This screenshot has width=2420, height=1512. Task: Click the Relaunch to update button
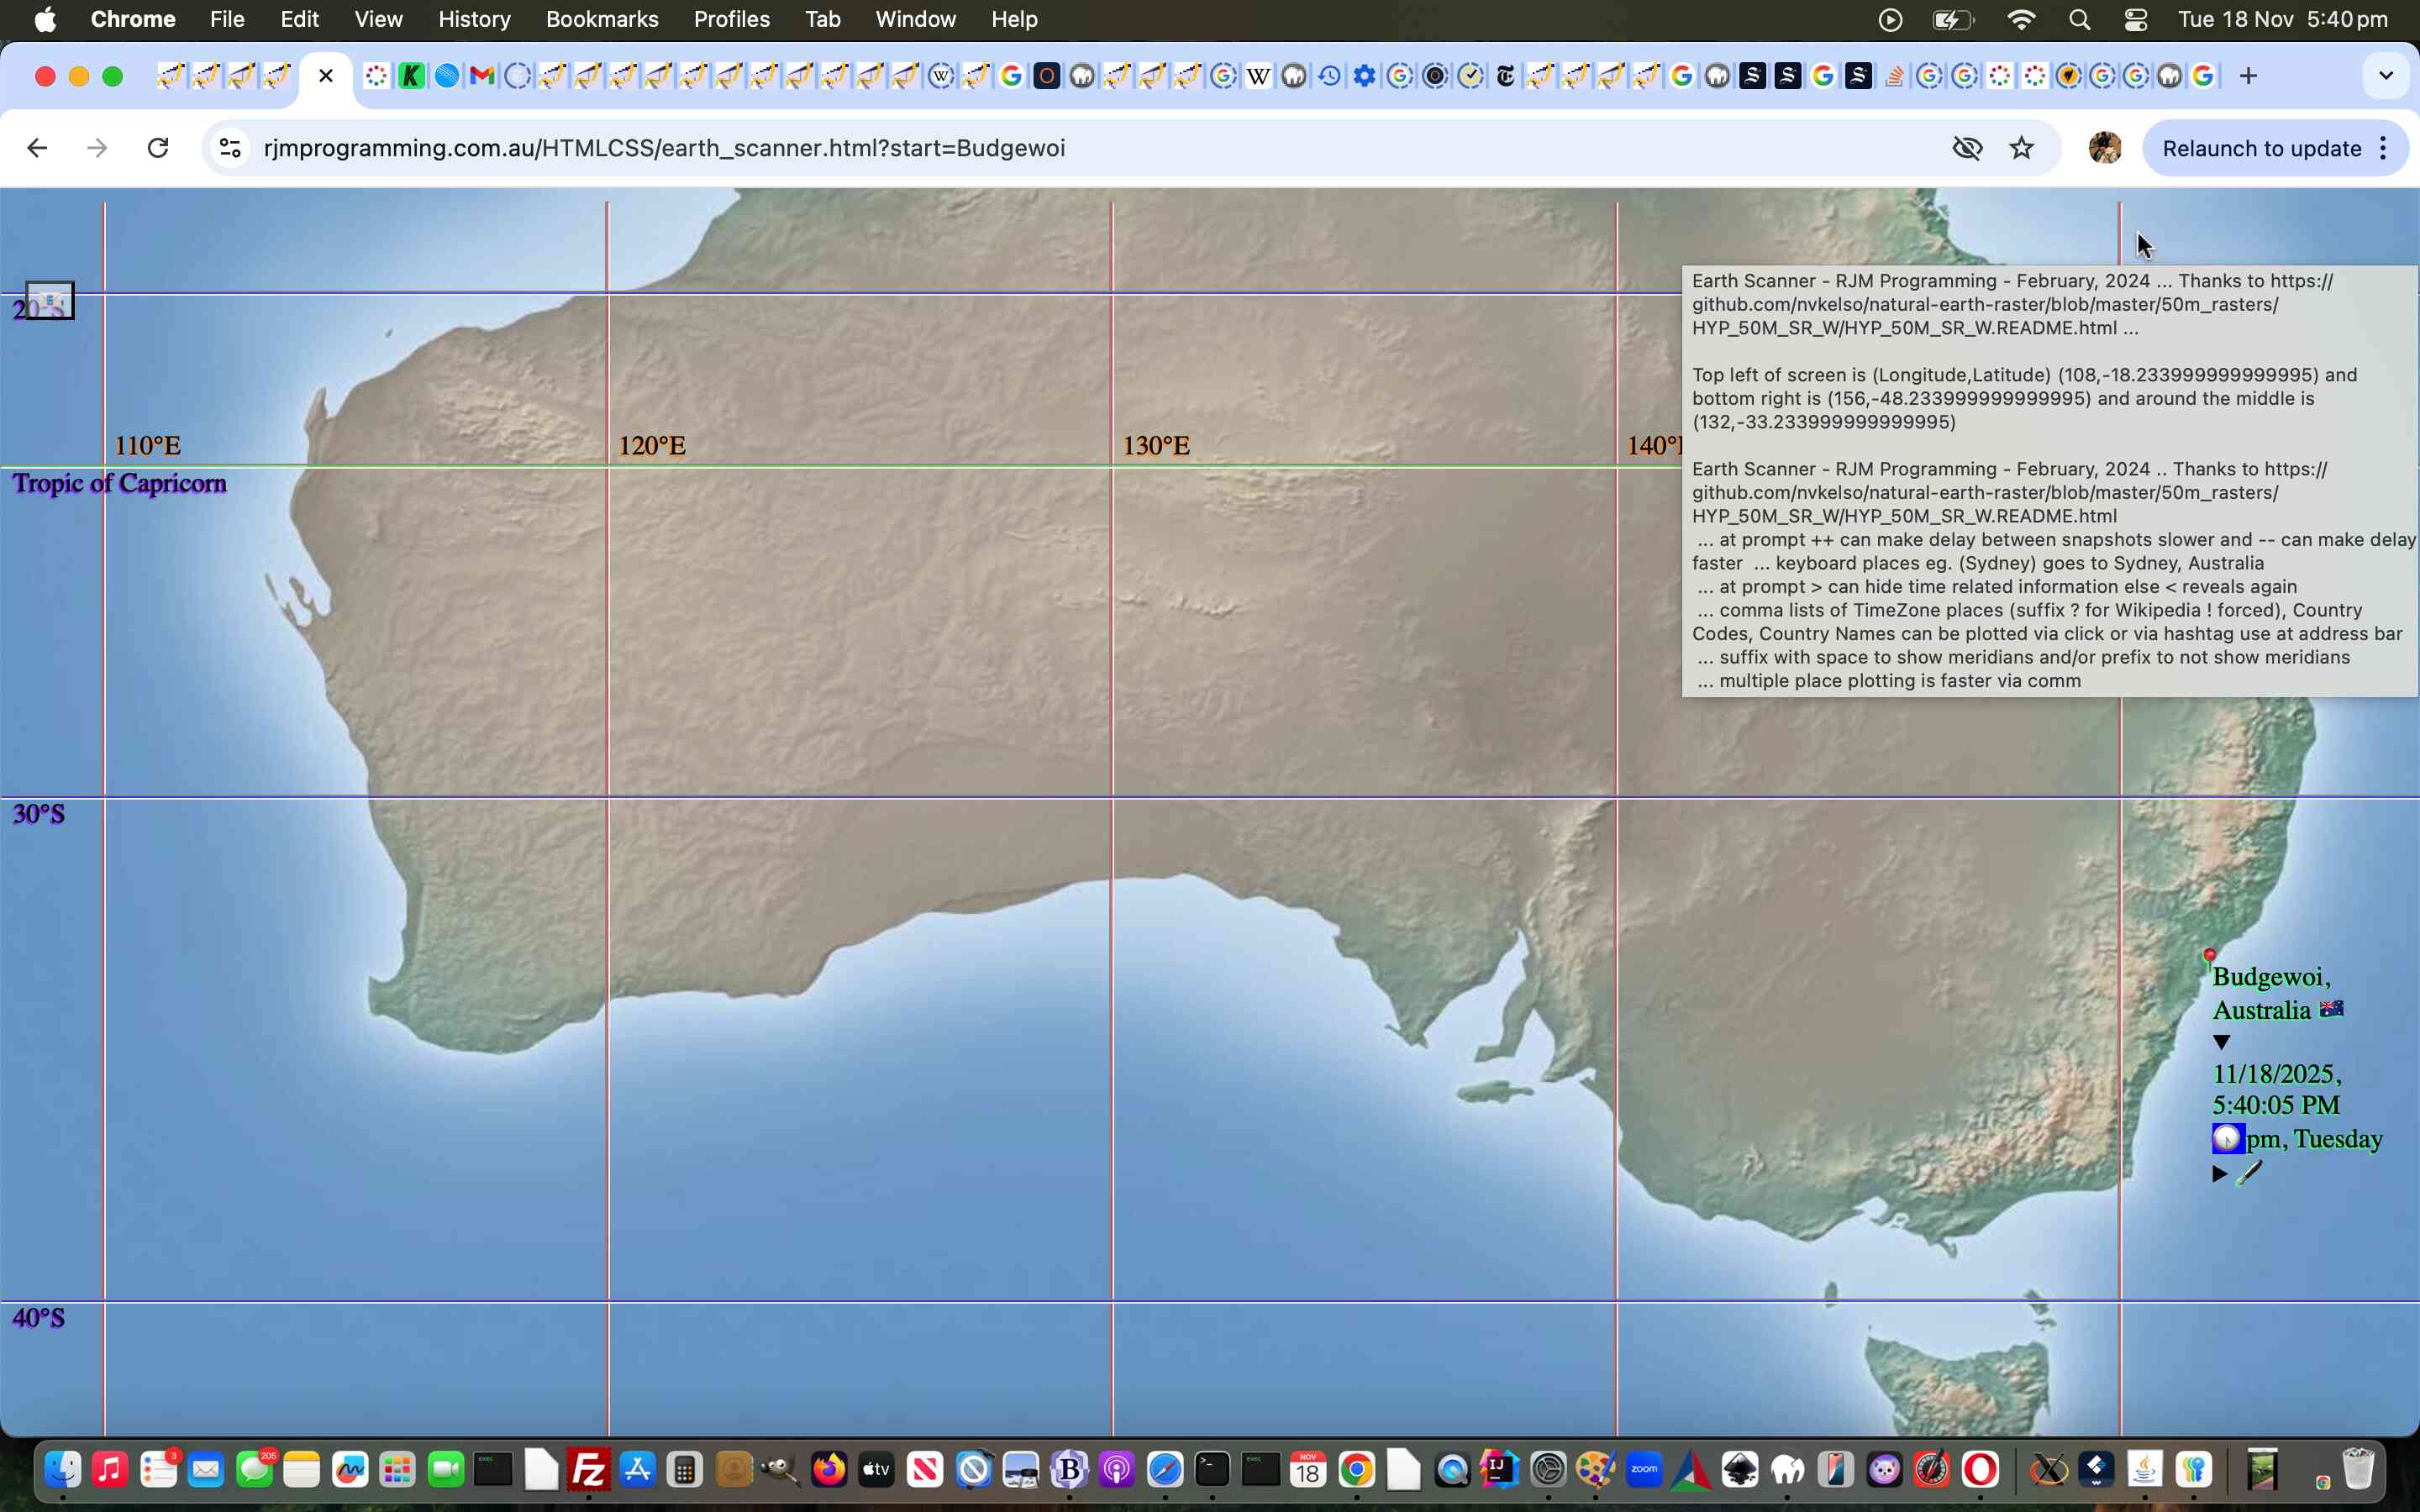(x=2262, y=147)
